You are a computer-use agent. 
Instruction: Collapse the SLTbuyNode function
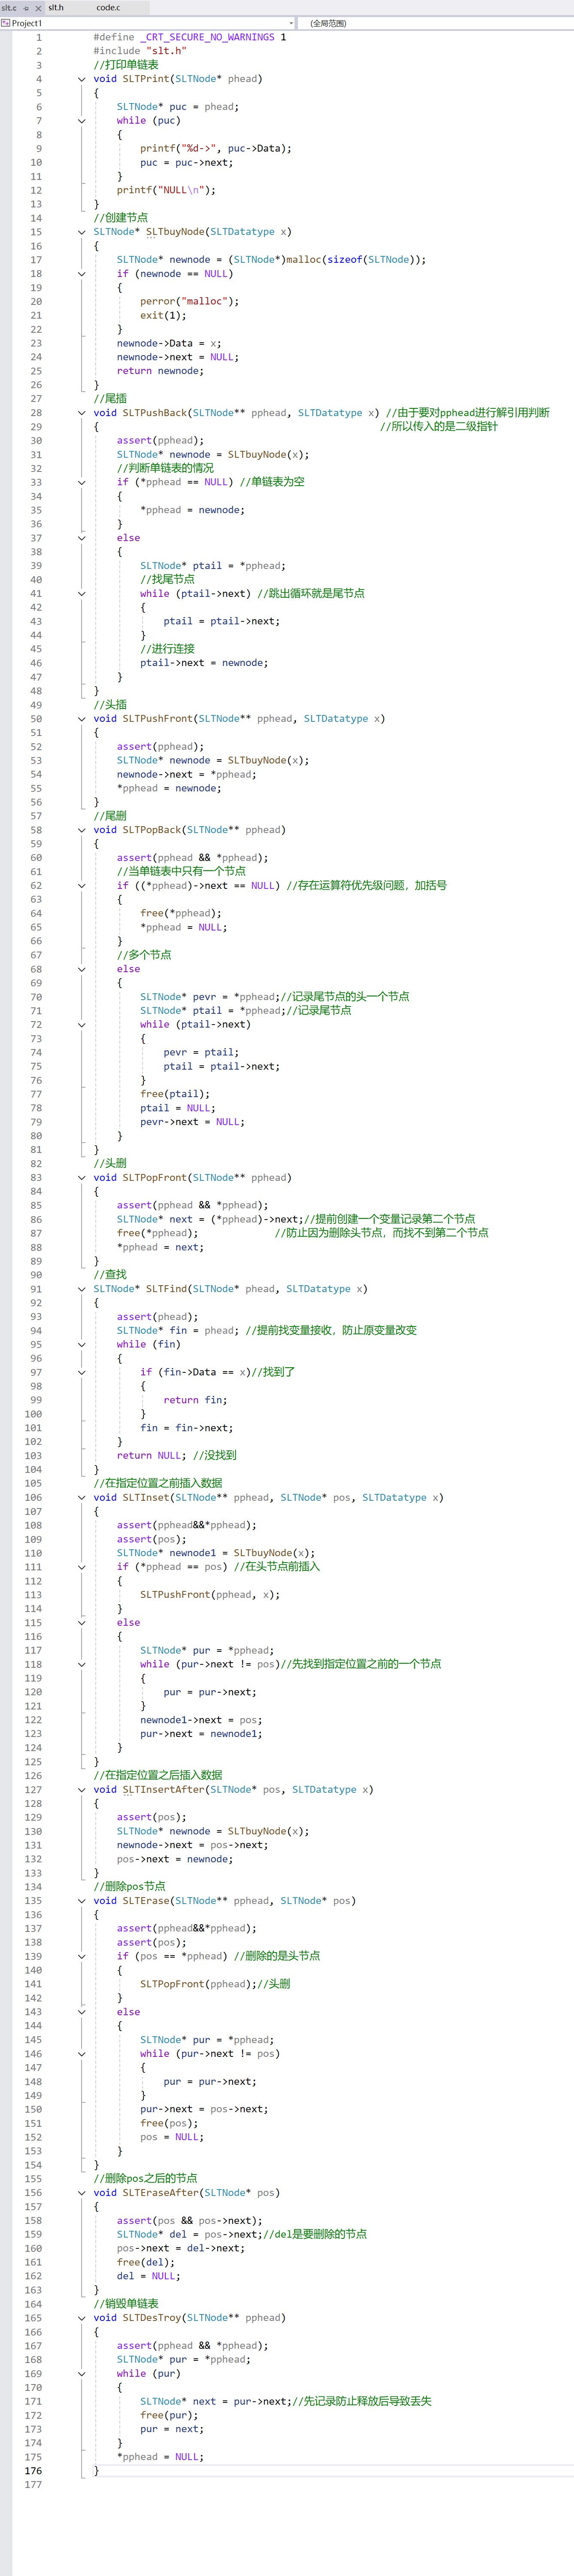[x=82, y=232]
